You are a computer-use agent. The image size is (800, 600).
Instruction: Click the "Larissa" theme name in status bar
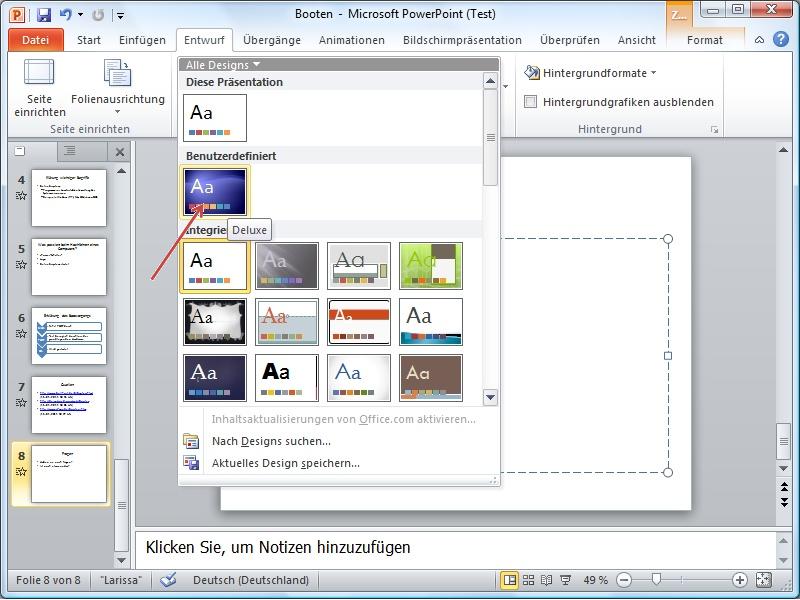[121, 580]
